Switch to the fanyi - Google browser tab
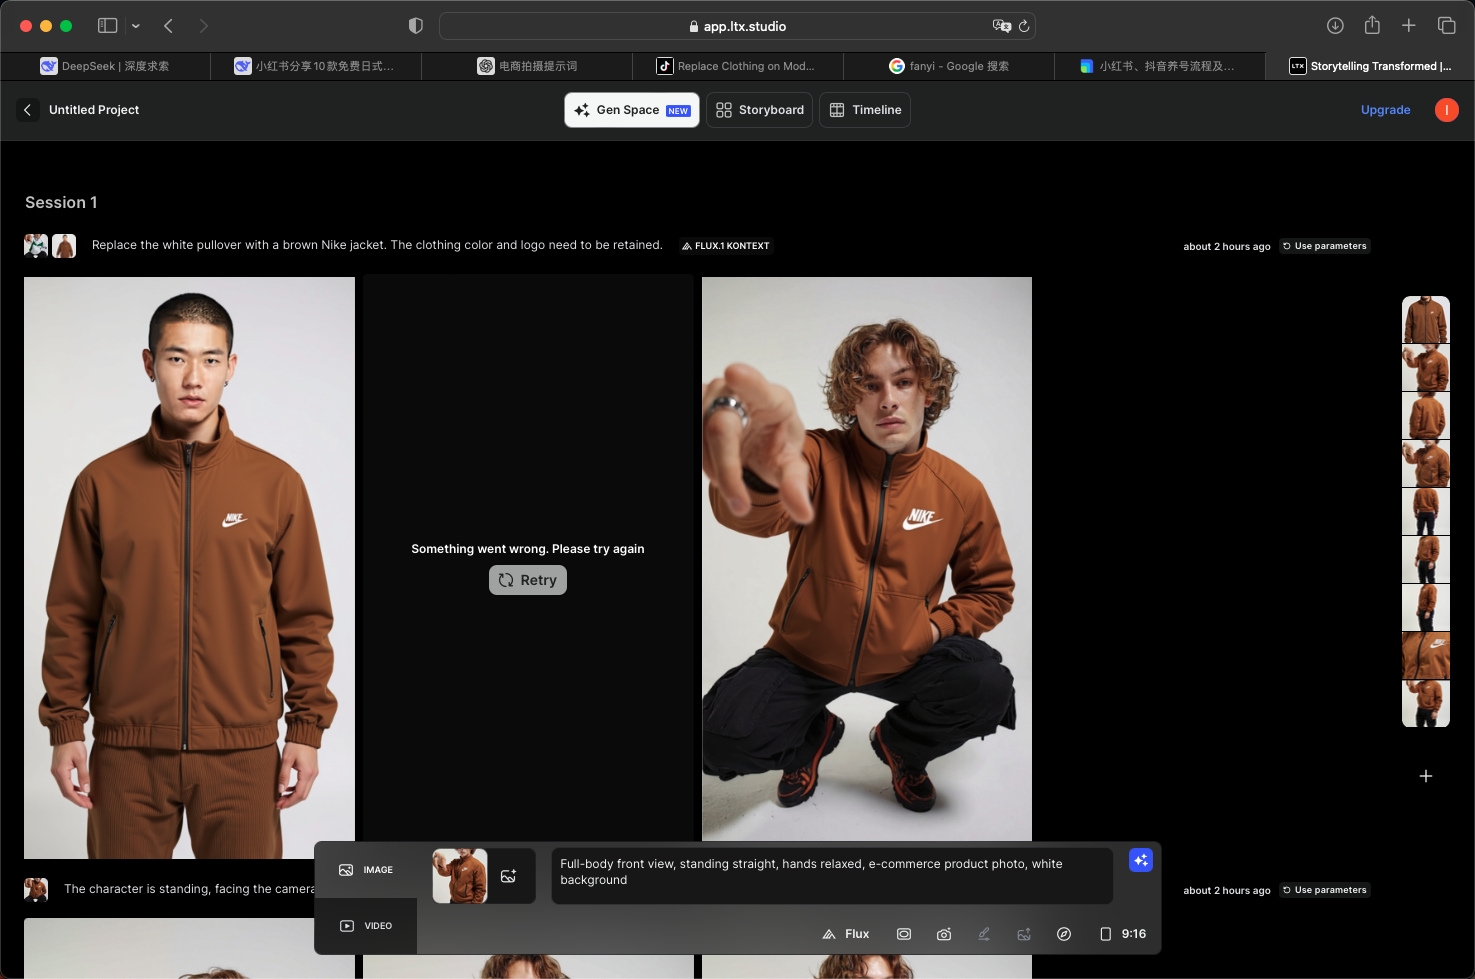1475x979 pixels. point(948,66)
